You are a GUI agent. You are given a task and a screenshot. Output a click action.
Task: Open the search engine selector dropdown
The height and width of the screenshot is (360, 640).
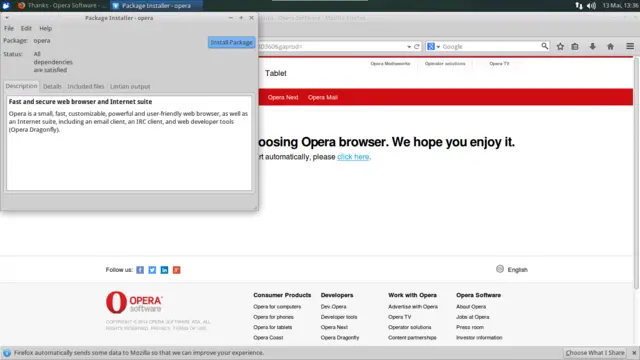point(433,47)
